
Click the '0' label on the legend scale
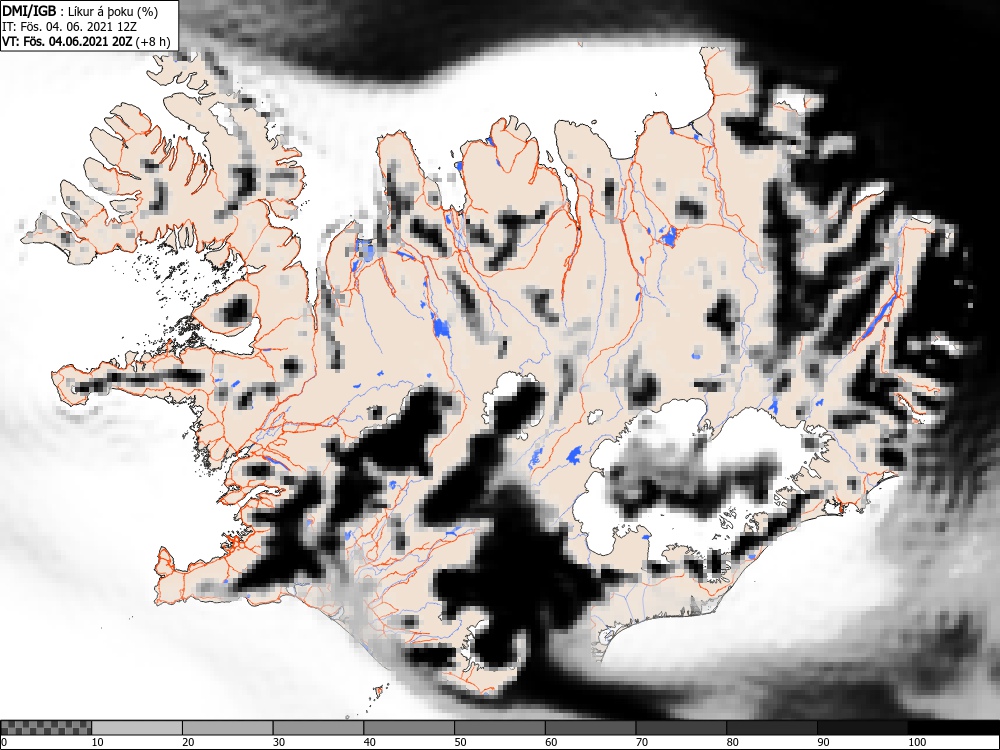point(5,742)
